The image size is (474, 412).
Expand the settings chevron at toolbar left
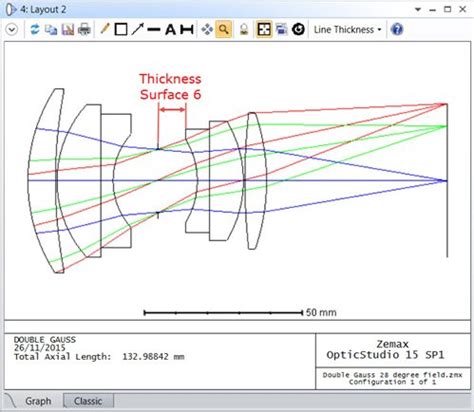point(12,30)
